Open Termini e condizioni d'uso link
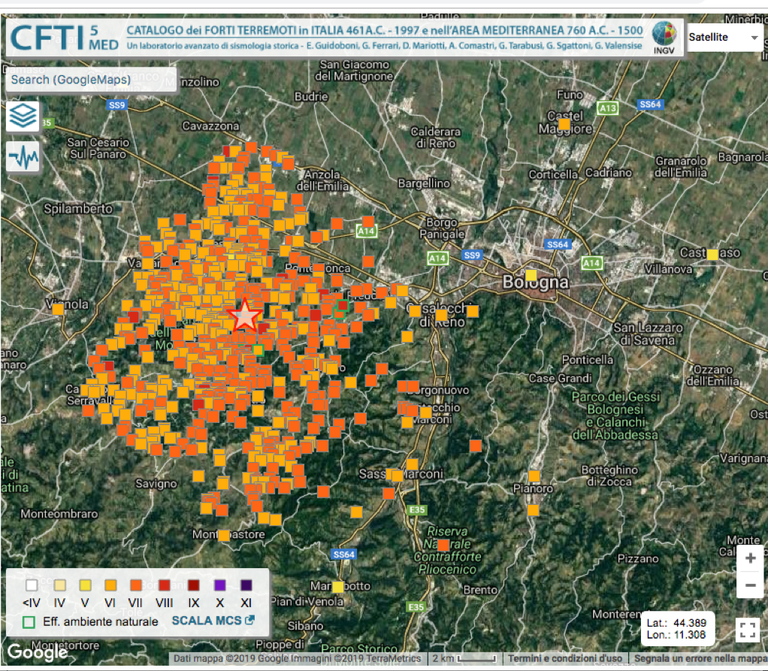 point(565,658)
